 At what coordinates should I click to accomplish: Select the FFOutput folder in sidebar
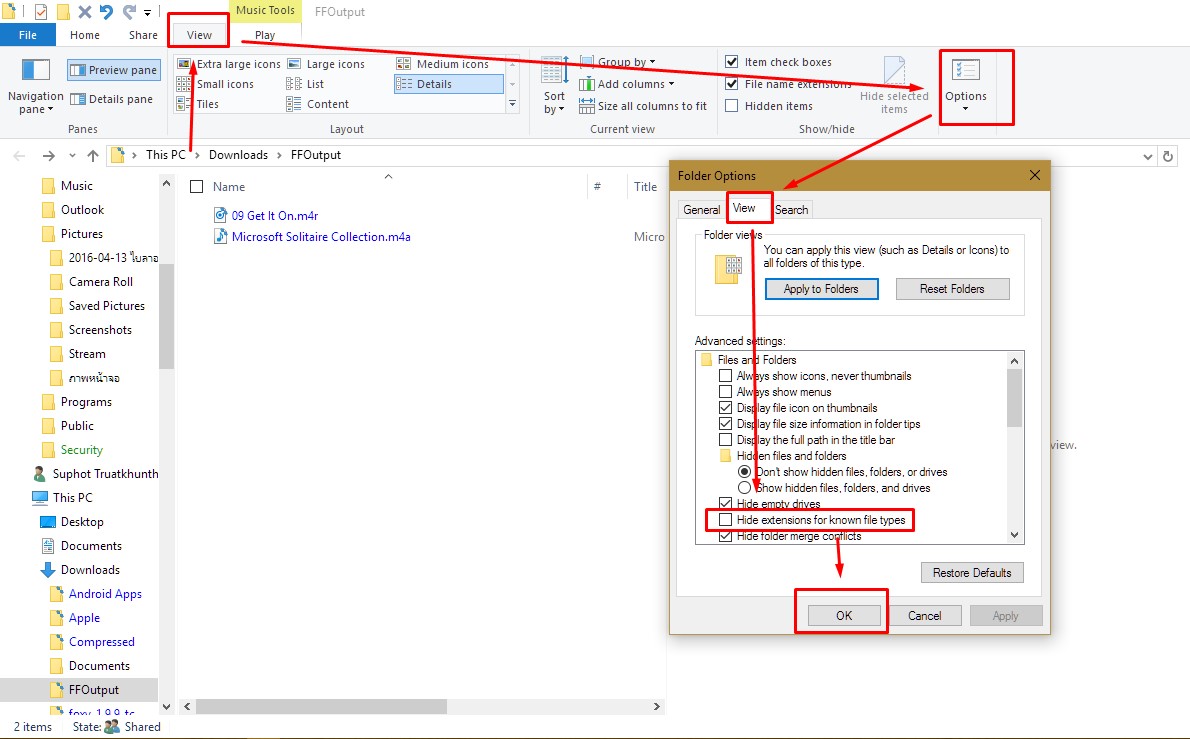[x=93, y=690]
